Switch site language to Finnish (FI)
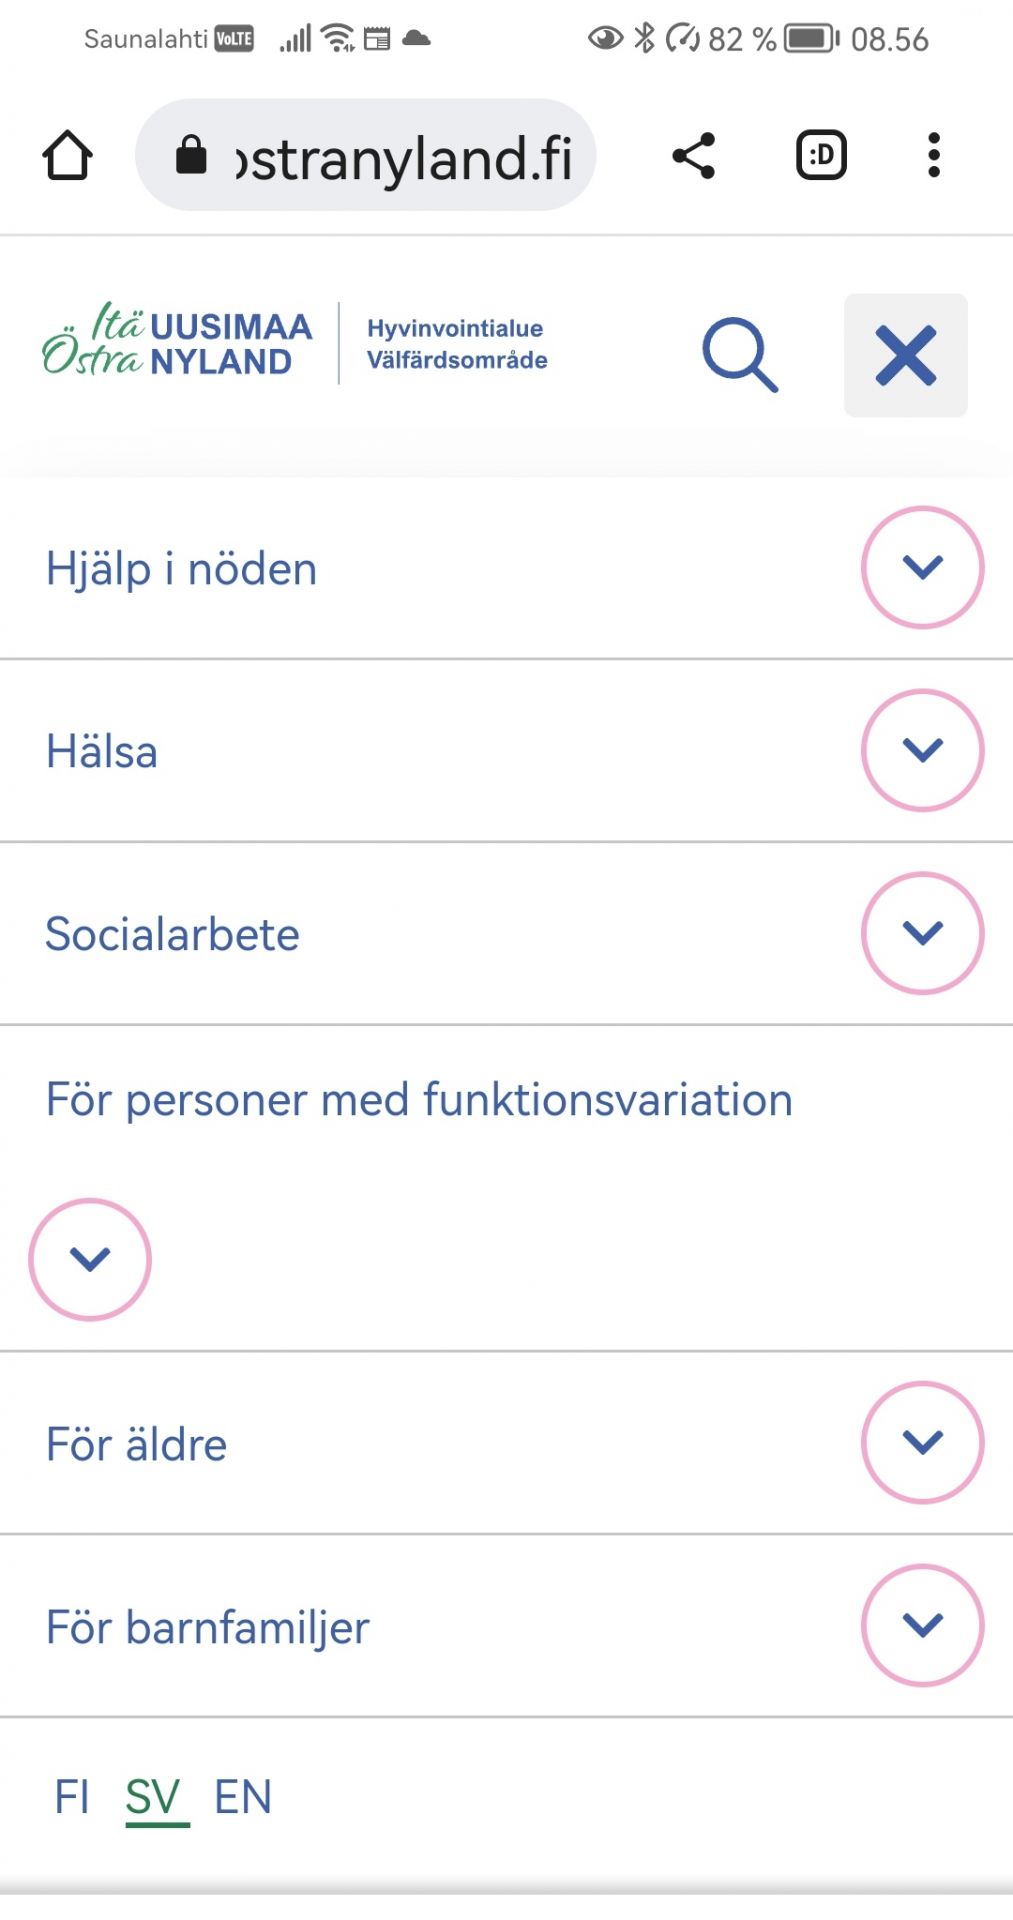 72,1797
